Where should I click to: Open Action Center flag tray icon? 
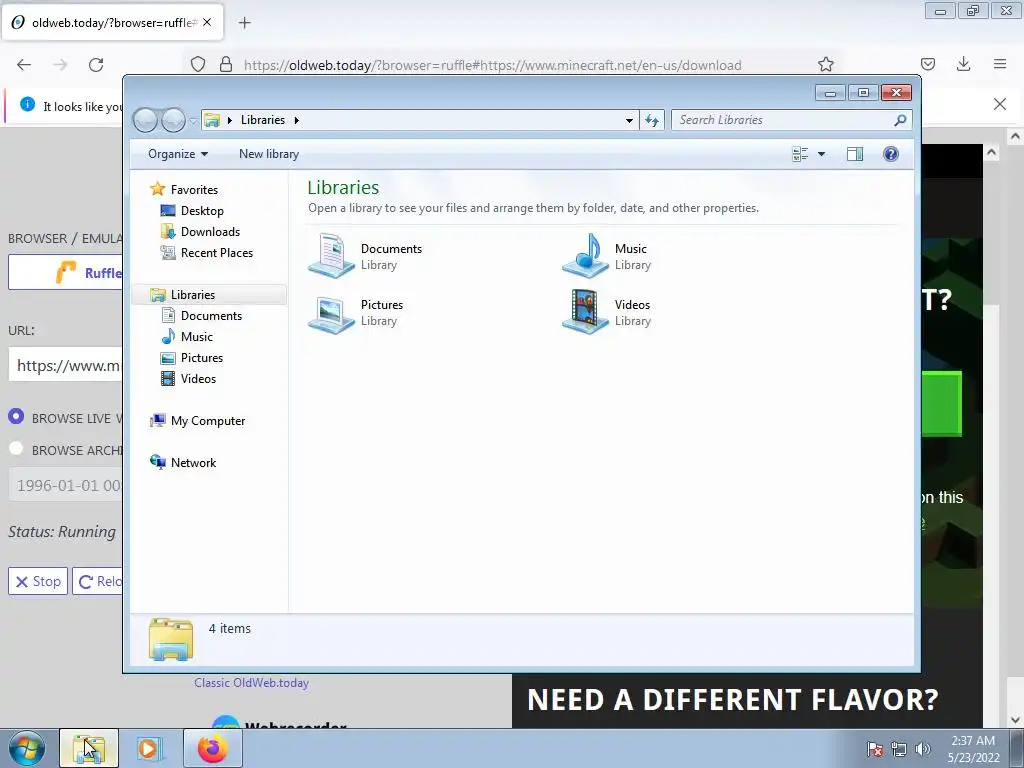(875, 749)
